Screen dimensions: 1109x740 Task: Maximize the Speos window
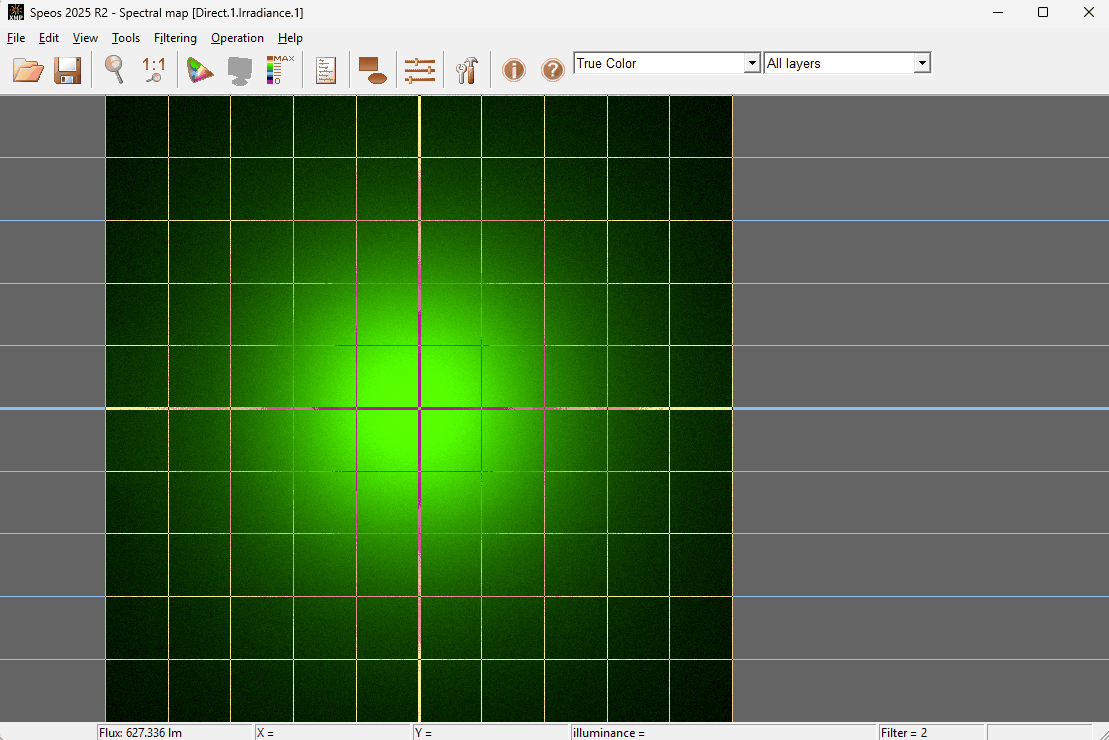1043,13
